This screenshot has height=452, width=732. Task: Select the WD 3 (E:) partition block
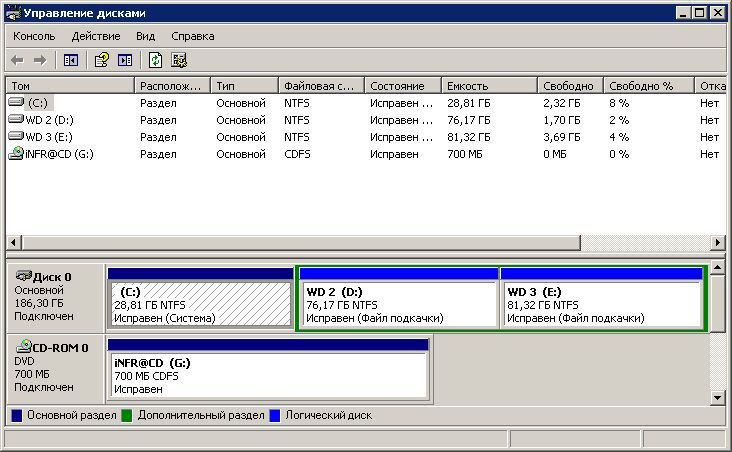tap(601, 304)
